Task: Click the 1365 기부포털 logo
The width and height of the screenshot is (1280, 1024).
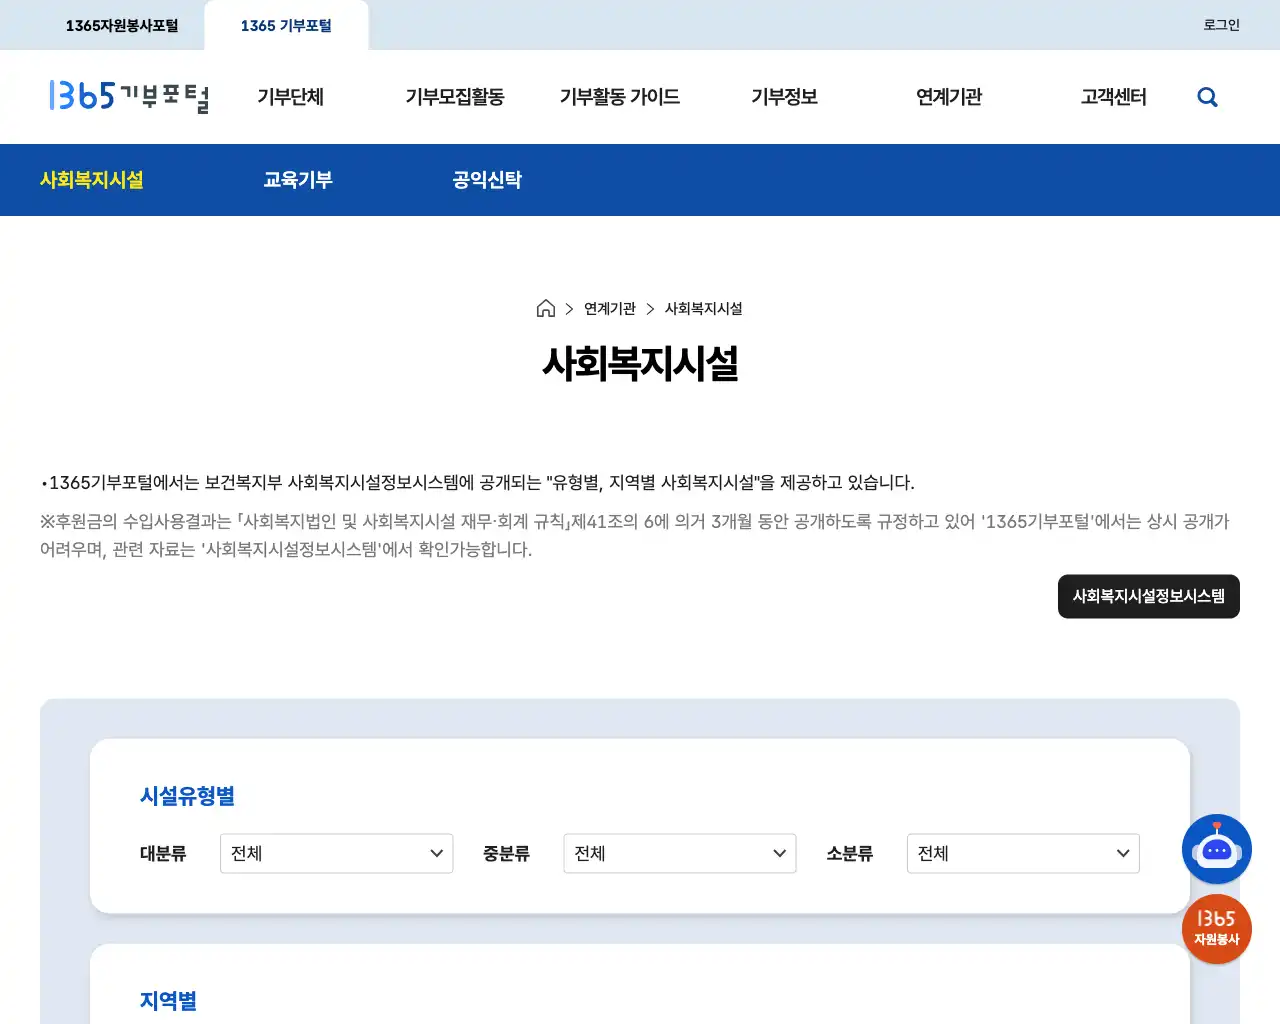Action: 129,97
